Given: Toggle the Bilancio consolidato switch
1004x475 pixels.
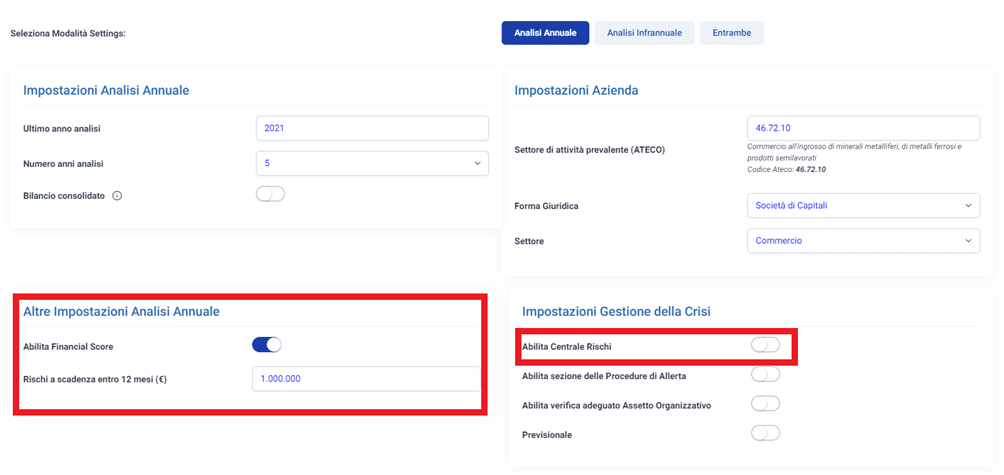Looking at the screenshot, I should point(270,195).
